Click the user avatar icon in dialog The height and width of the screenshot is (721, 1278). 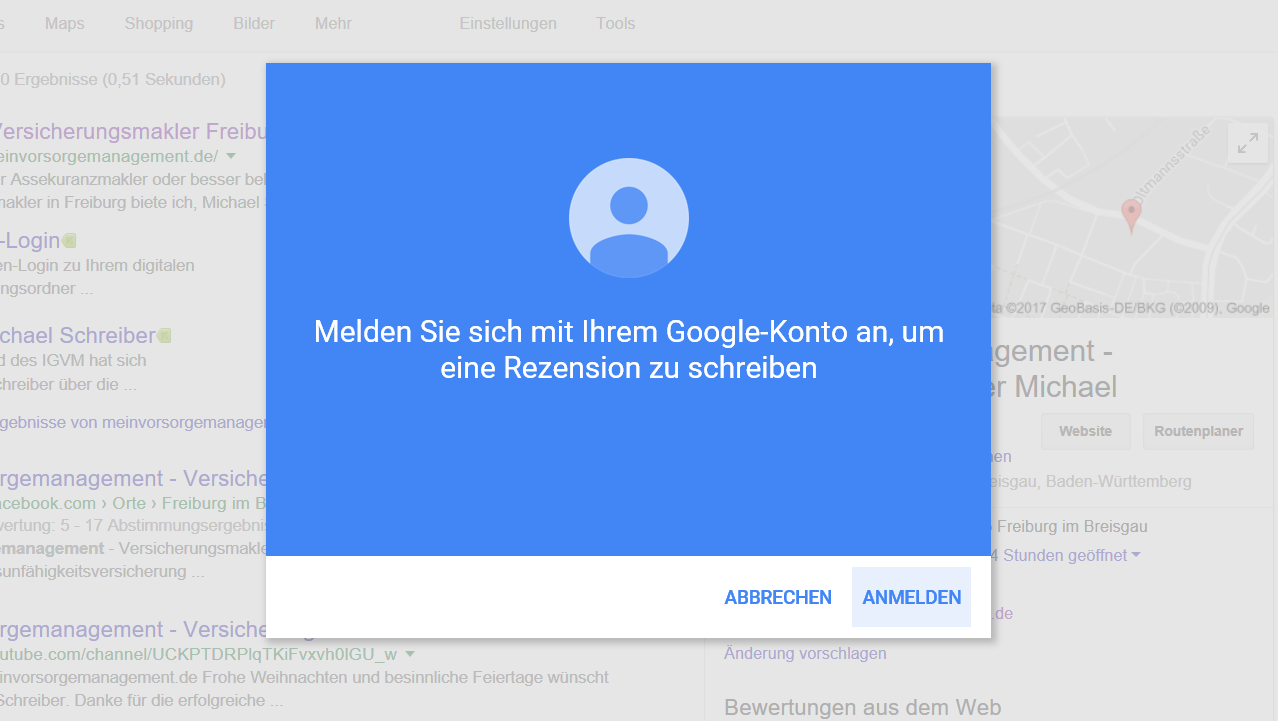pyautogui.click(x=629, y=218)
